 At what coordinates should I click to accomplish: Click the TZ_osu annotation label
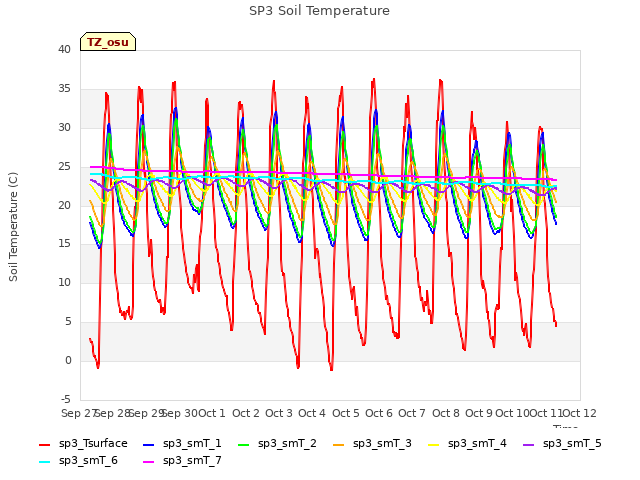coord(108,42)
